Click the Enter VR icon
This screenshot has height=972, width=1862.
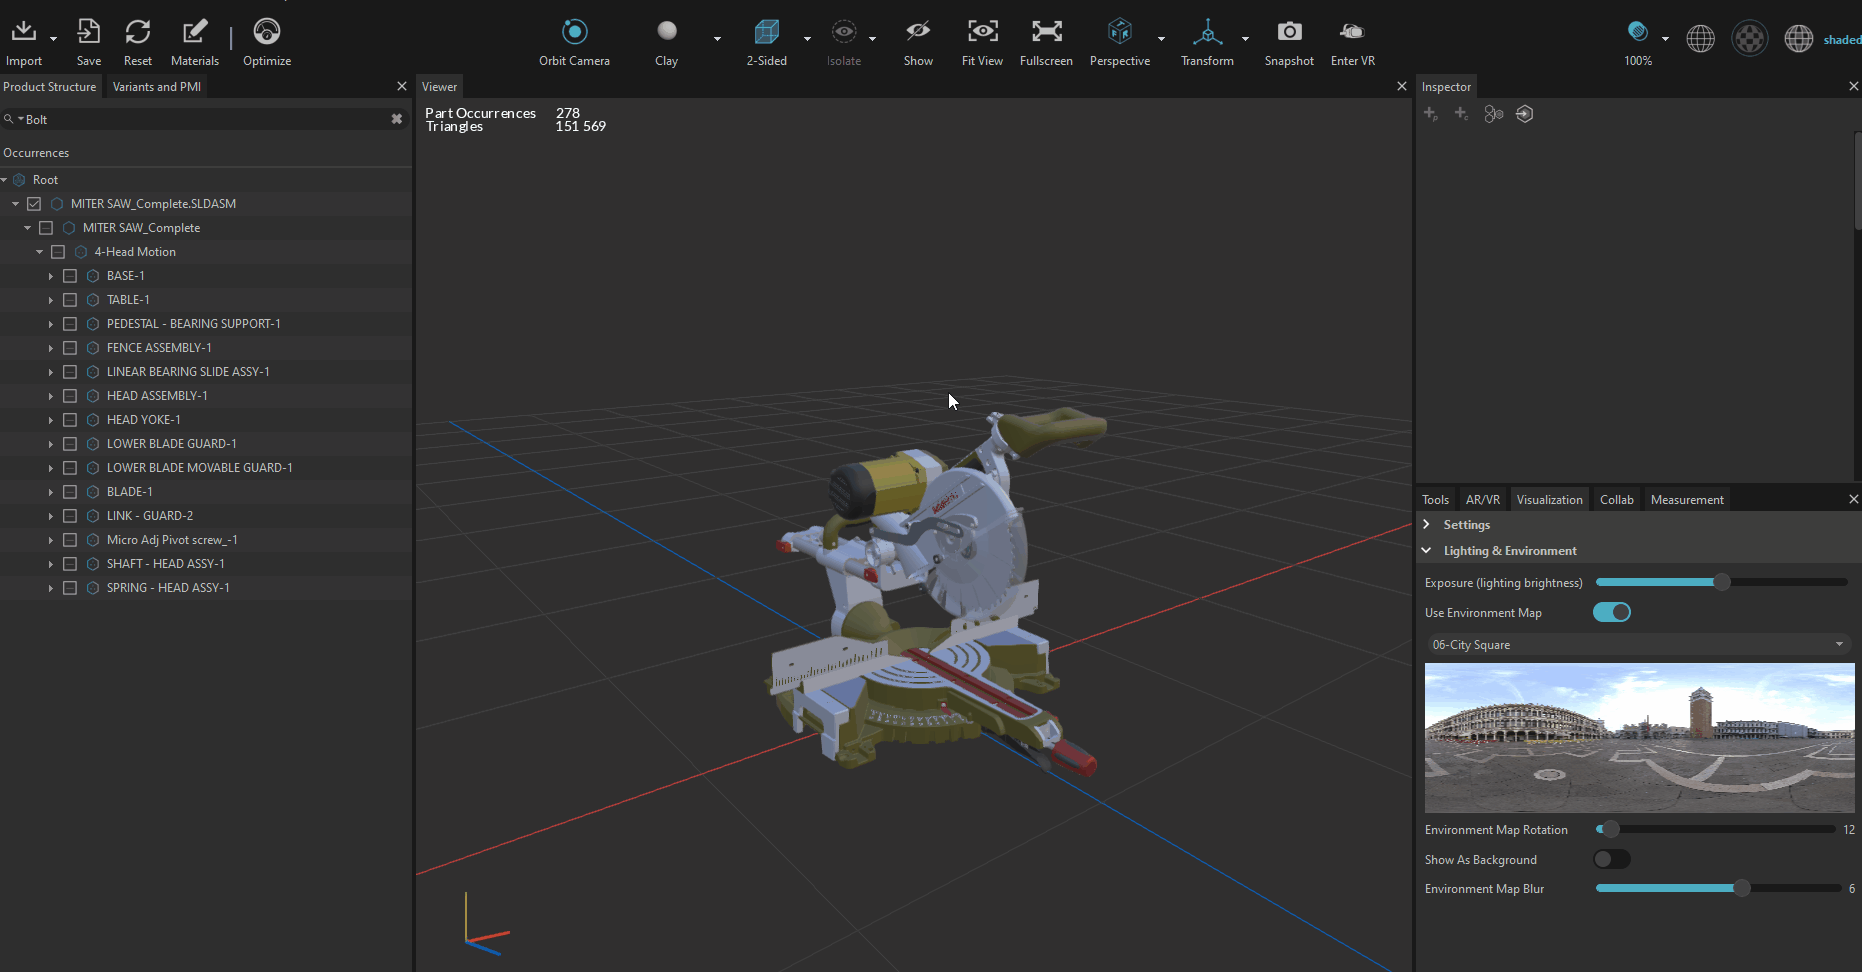1352,33
